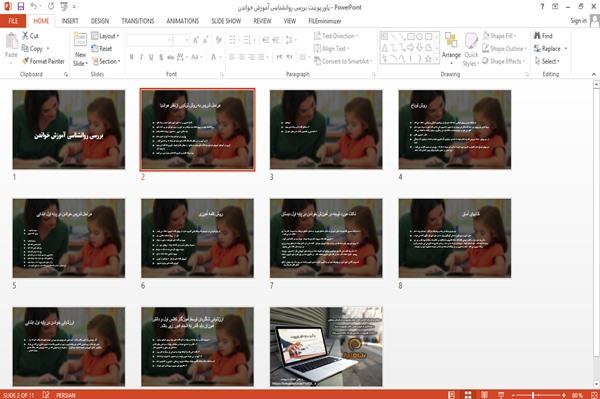Toggle right-to-left text direction button
The image size is (600, 399).
pyautogui.click(x=290, y=57)
